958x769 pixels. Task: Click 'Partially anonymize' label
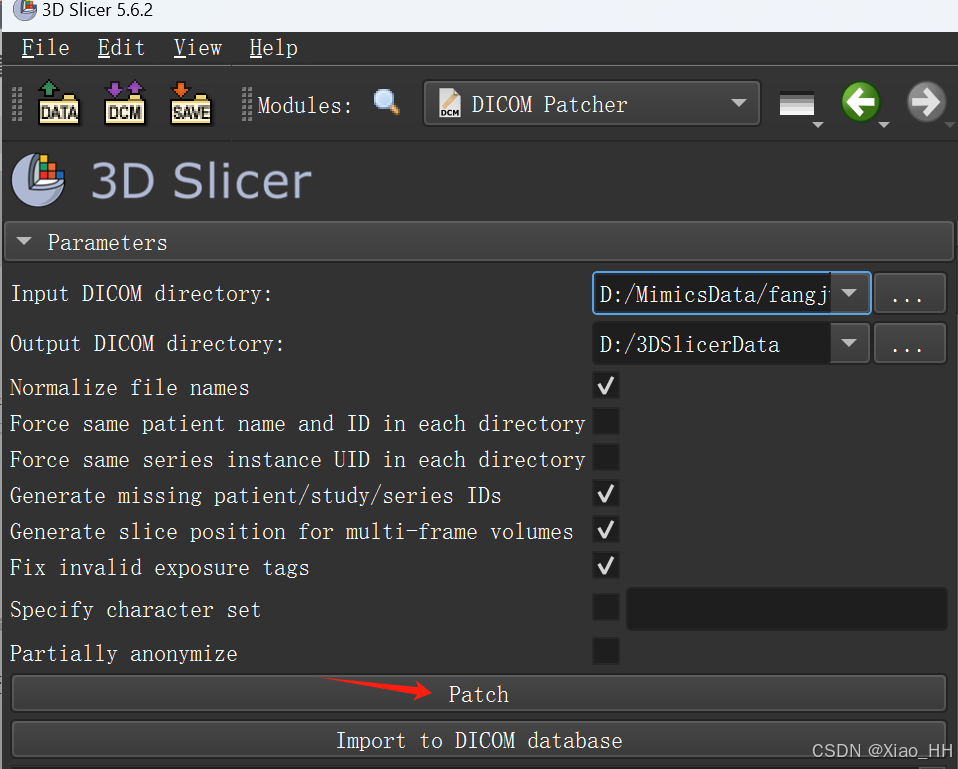124,654
